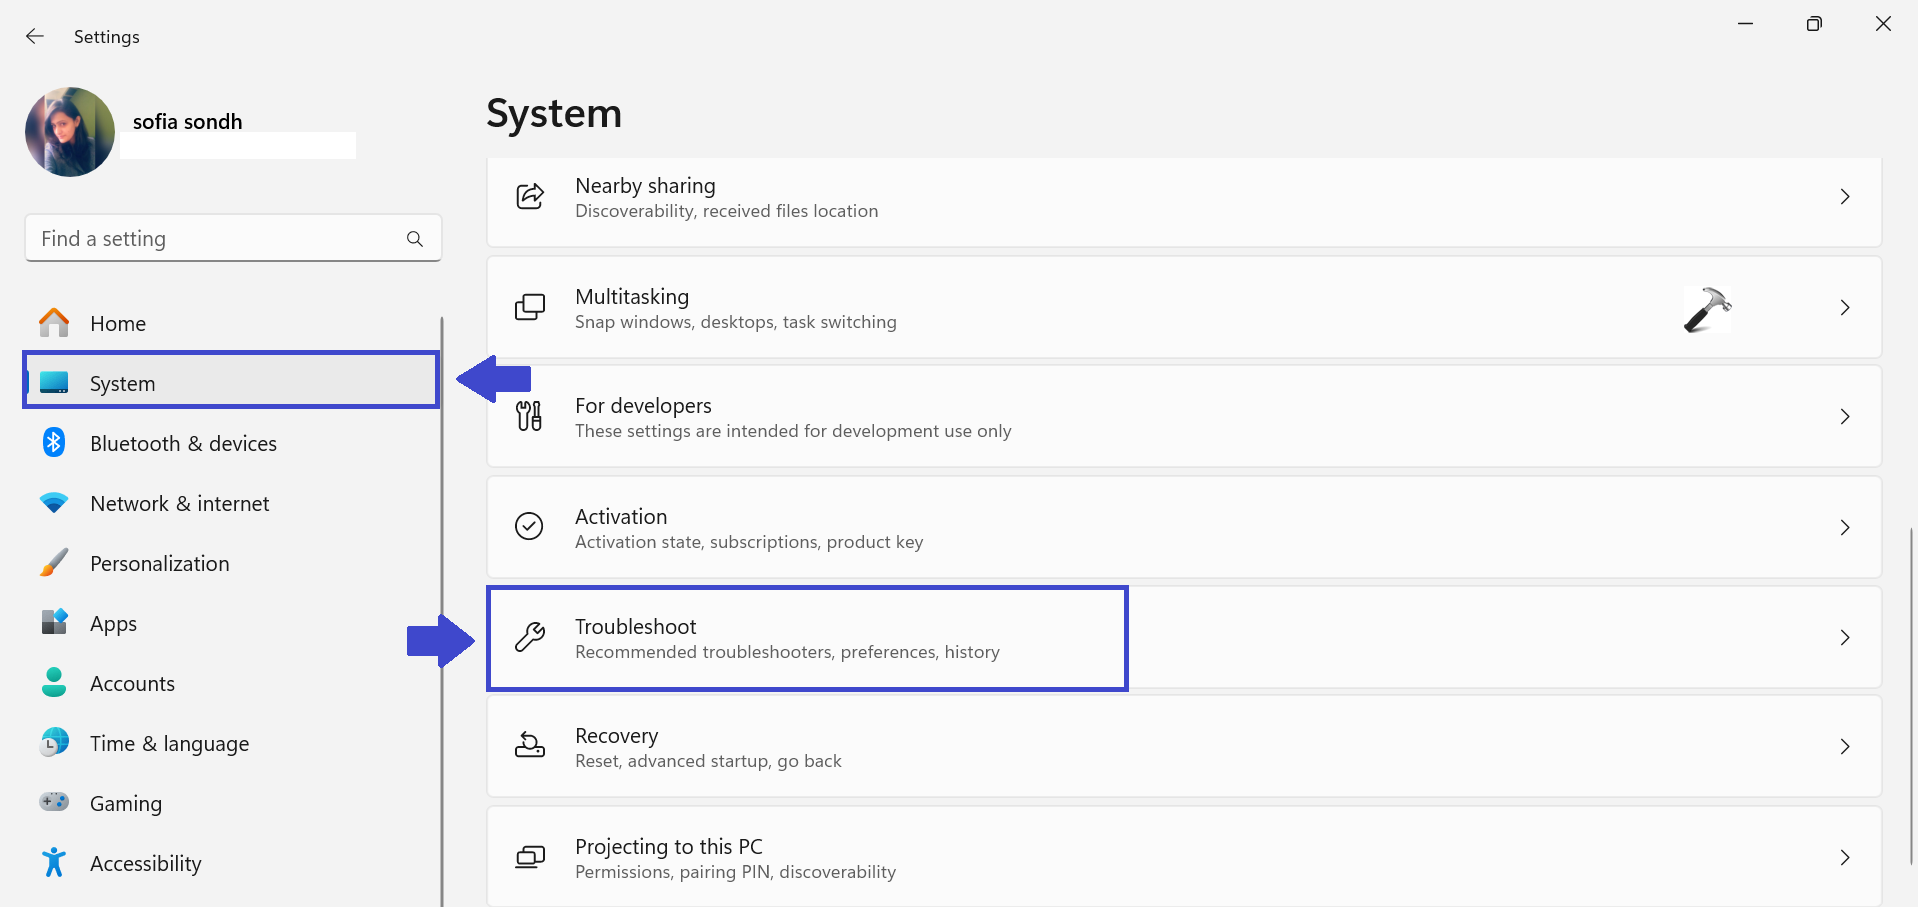Click the Personalization paintbrush icon
1918x907 pixels.
click(x=54, y=563)
